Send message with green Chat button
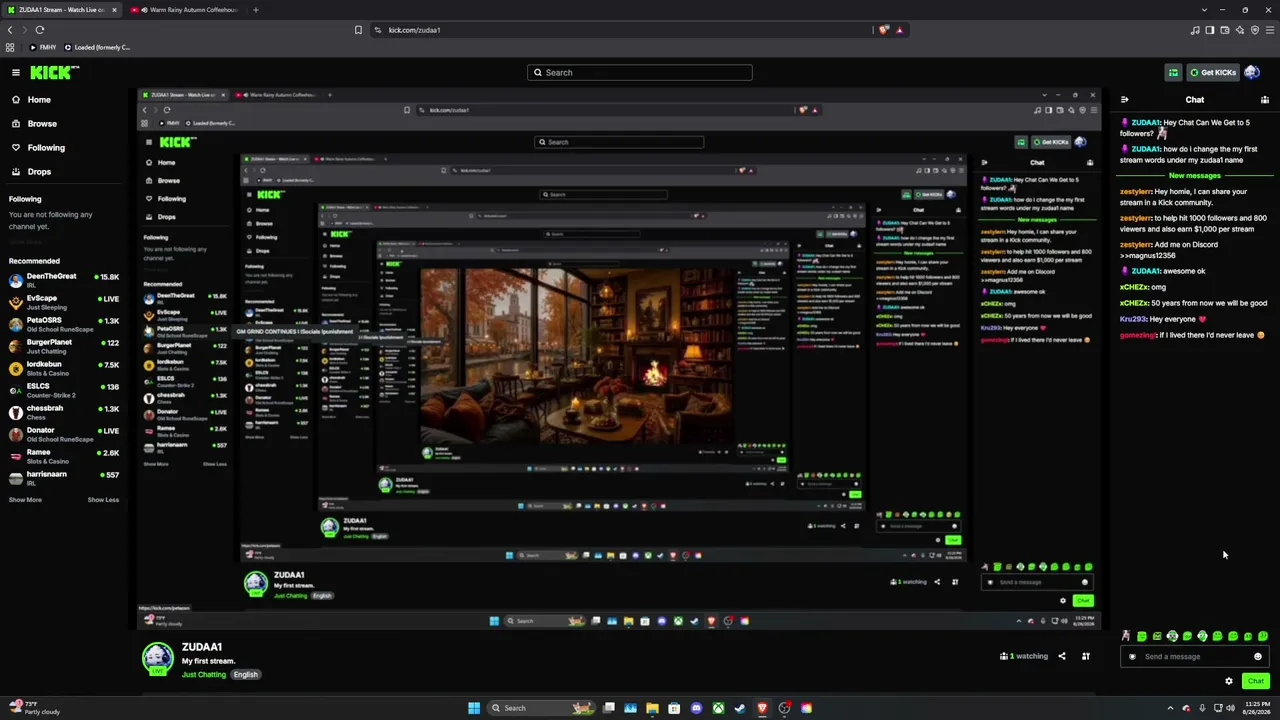Screen dimensions: 1280x720 (x=1256, y=681)
